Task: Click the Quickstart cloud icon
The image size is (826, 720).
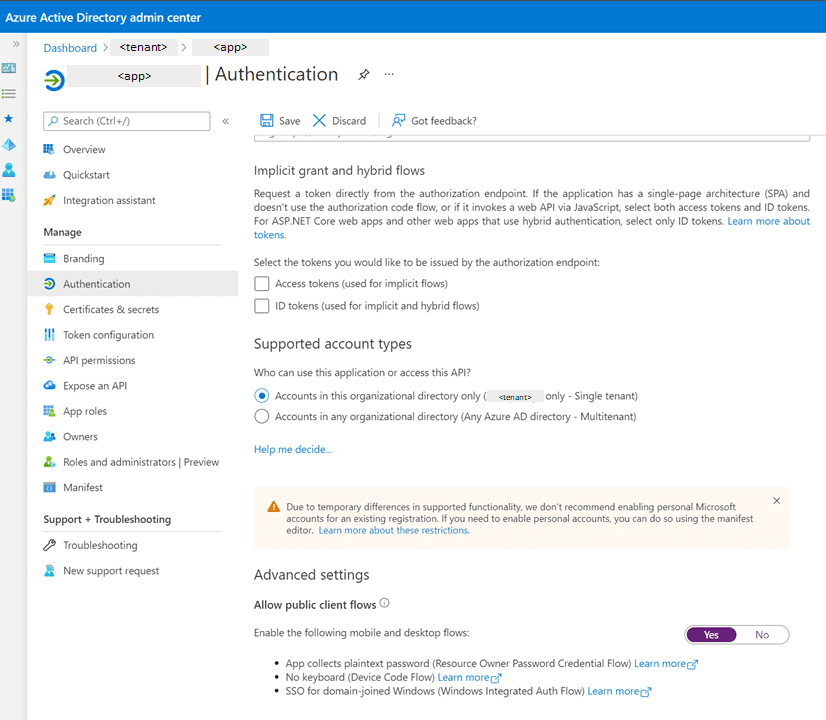Action: point(49,175)
